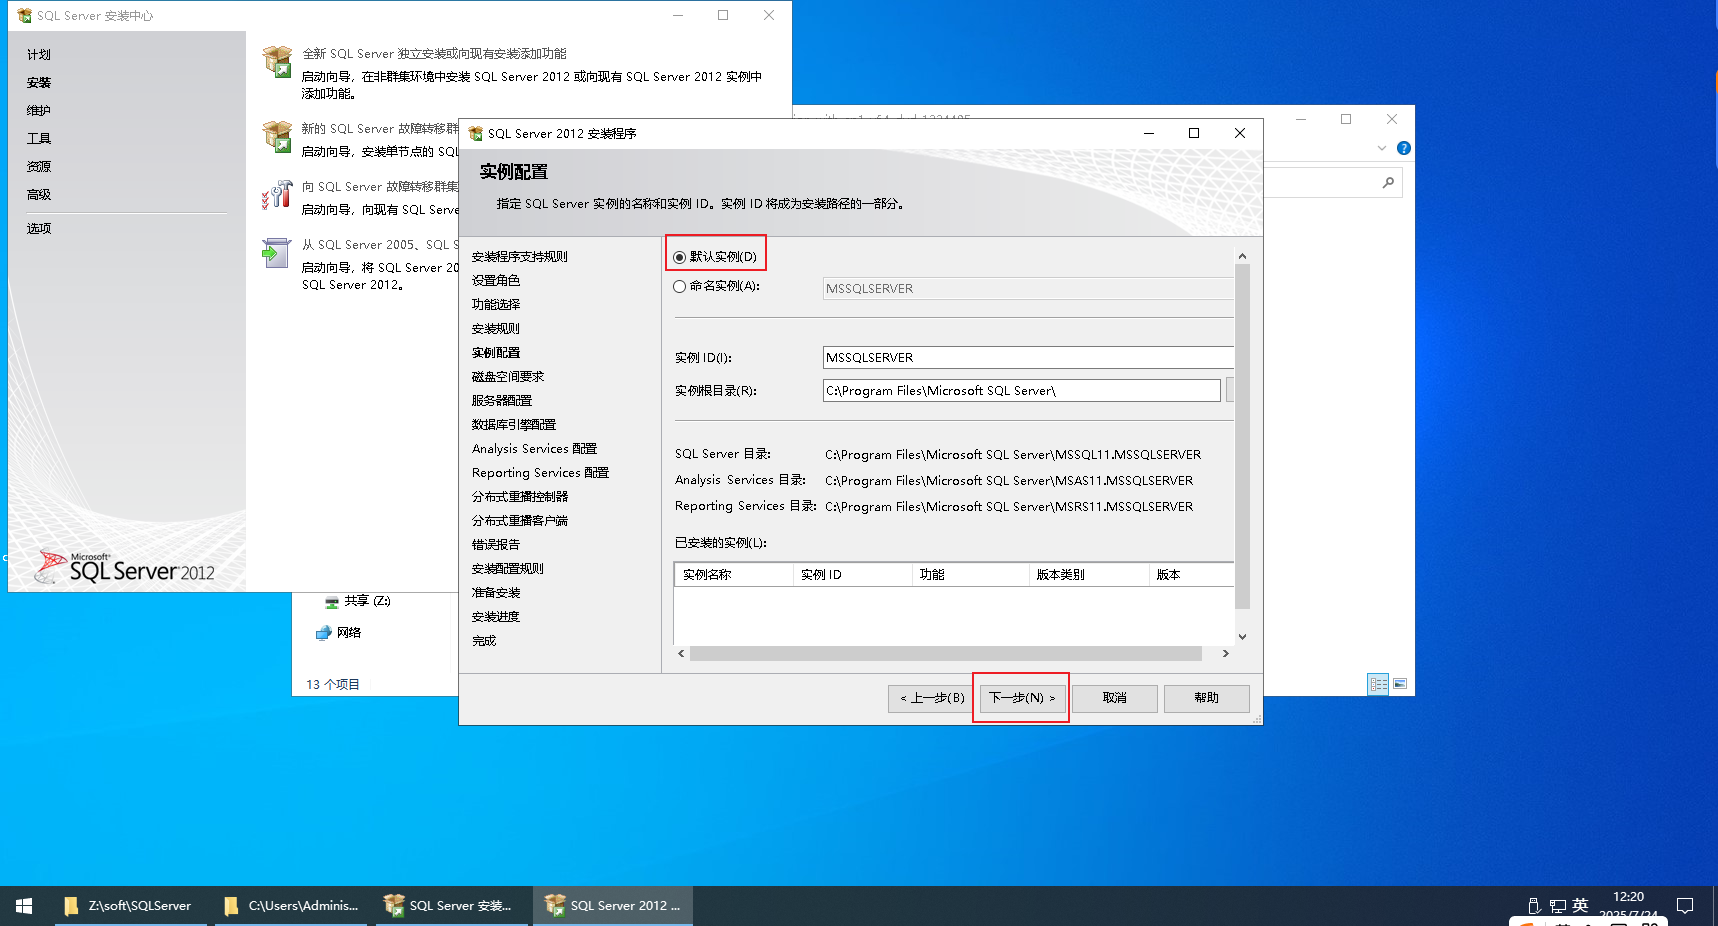This screenshot has width=1718, height=926.
Task: Select 准备安装 step in wizard sidebar
Action: tap(496, 593)
